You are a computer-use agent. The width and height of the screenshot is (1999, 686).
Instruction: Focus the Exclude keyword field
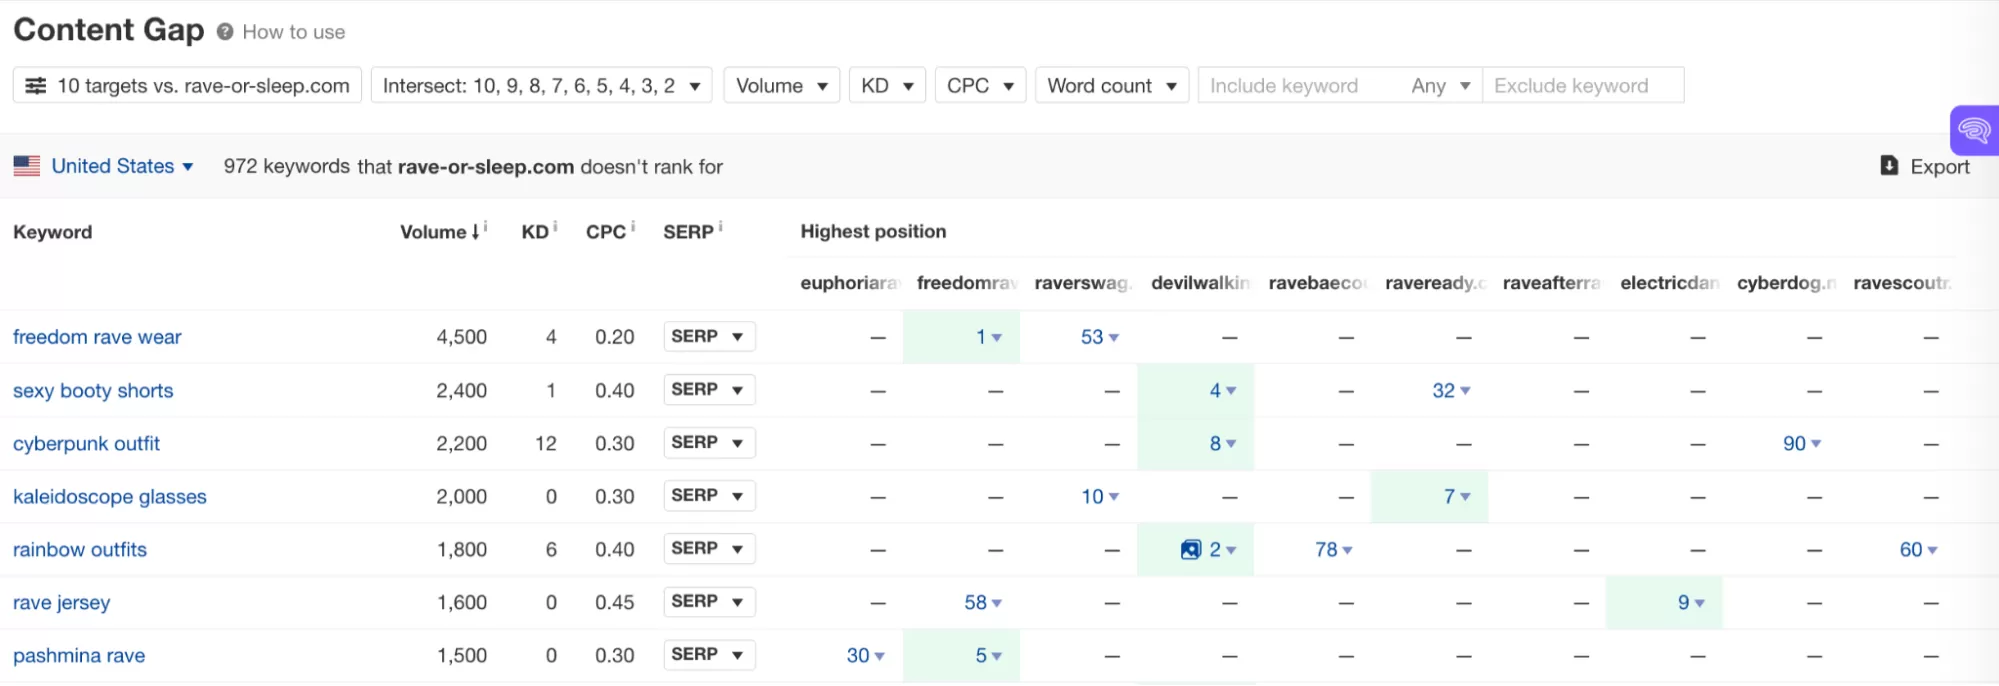click(x=1582, y=86)
